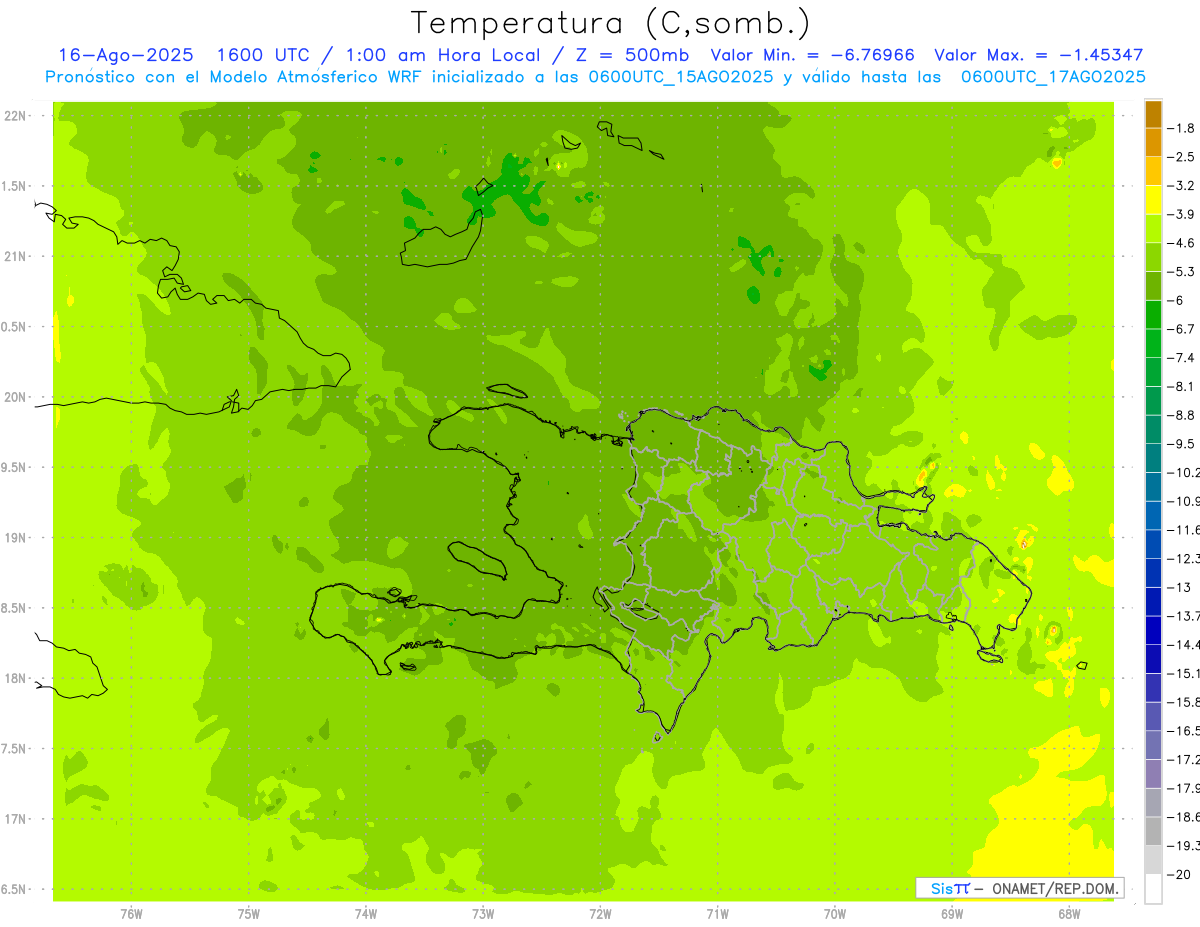Image resolution: width=1200 pixels, height=927 pixels.
Task: Click the green swatch between -6.7 and -7.4
Action: pos(1153,343)
